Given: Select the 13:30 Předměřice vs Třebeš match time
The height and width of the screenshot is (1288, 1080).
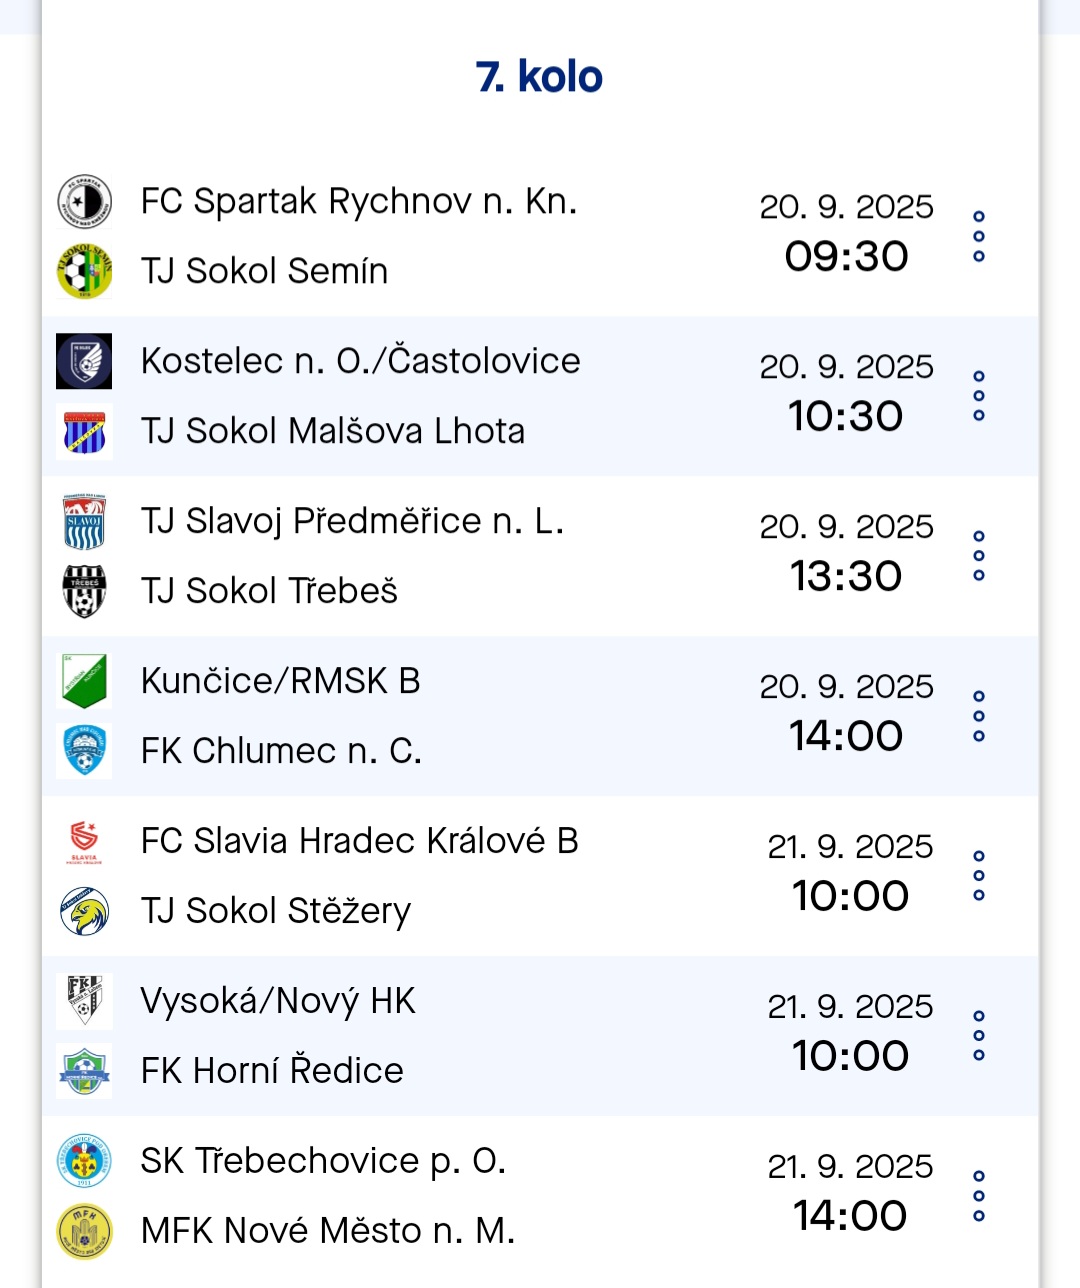Looking at the screenshot, I should pyautogui.click(x=846, y=576).
